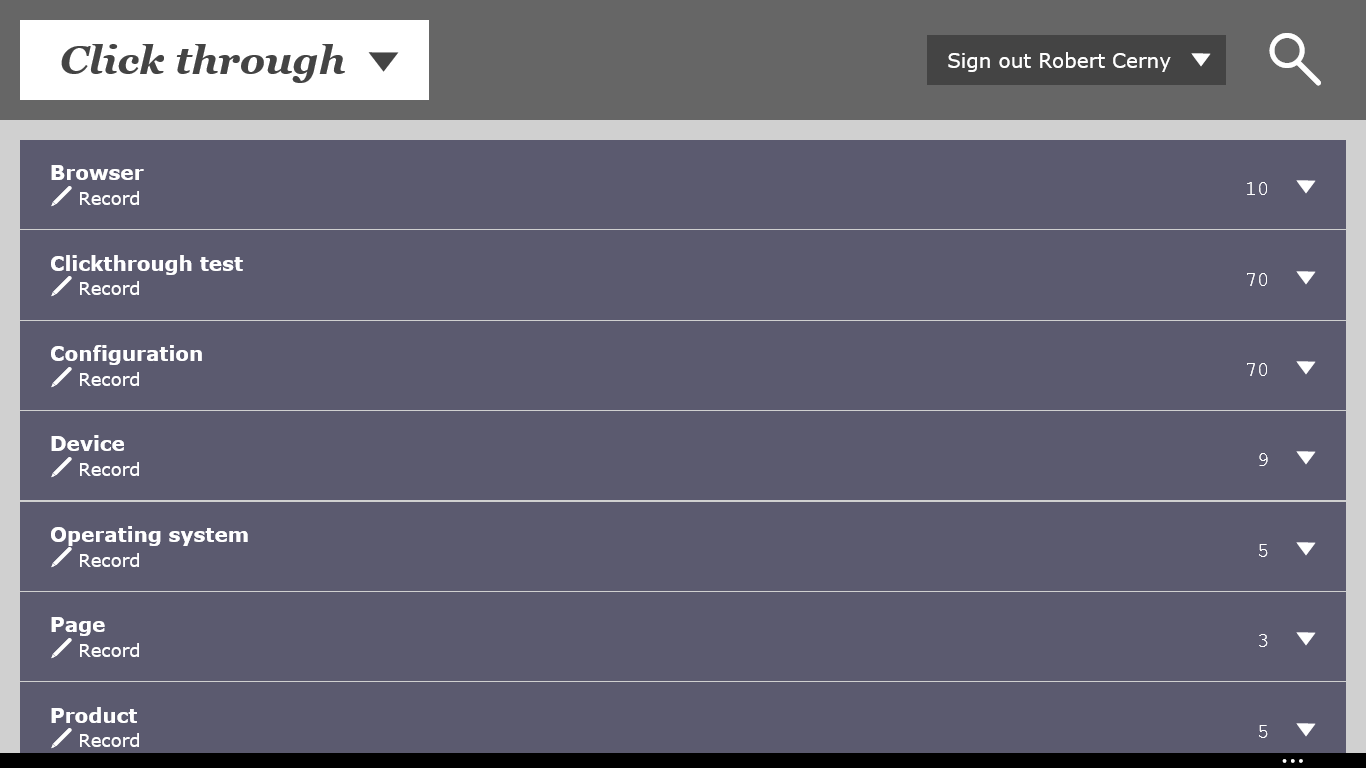Click the pencil icon under Page

pyautogui.click(x=61, y=649)
